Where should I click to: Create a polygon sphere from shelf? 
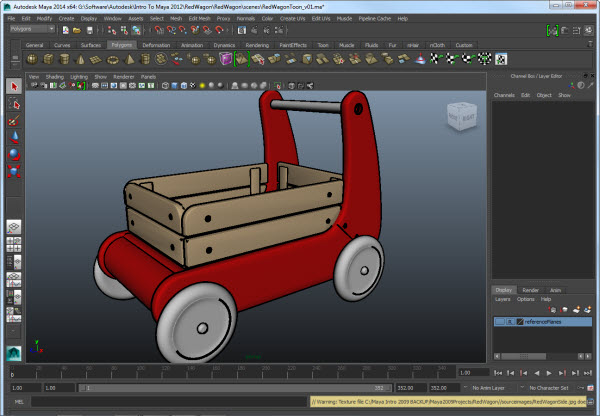(33, 59)
